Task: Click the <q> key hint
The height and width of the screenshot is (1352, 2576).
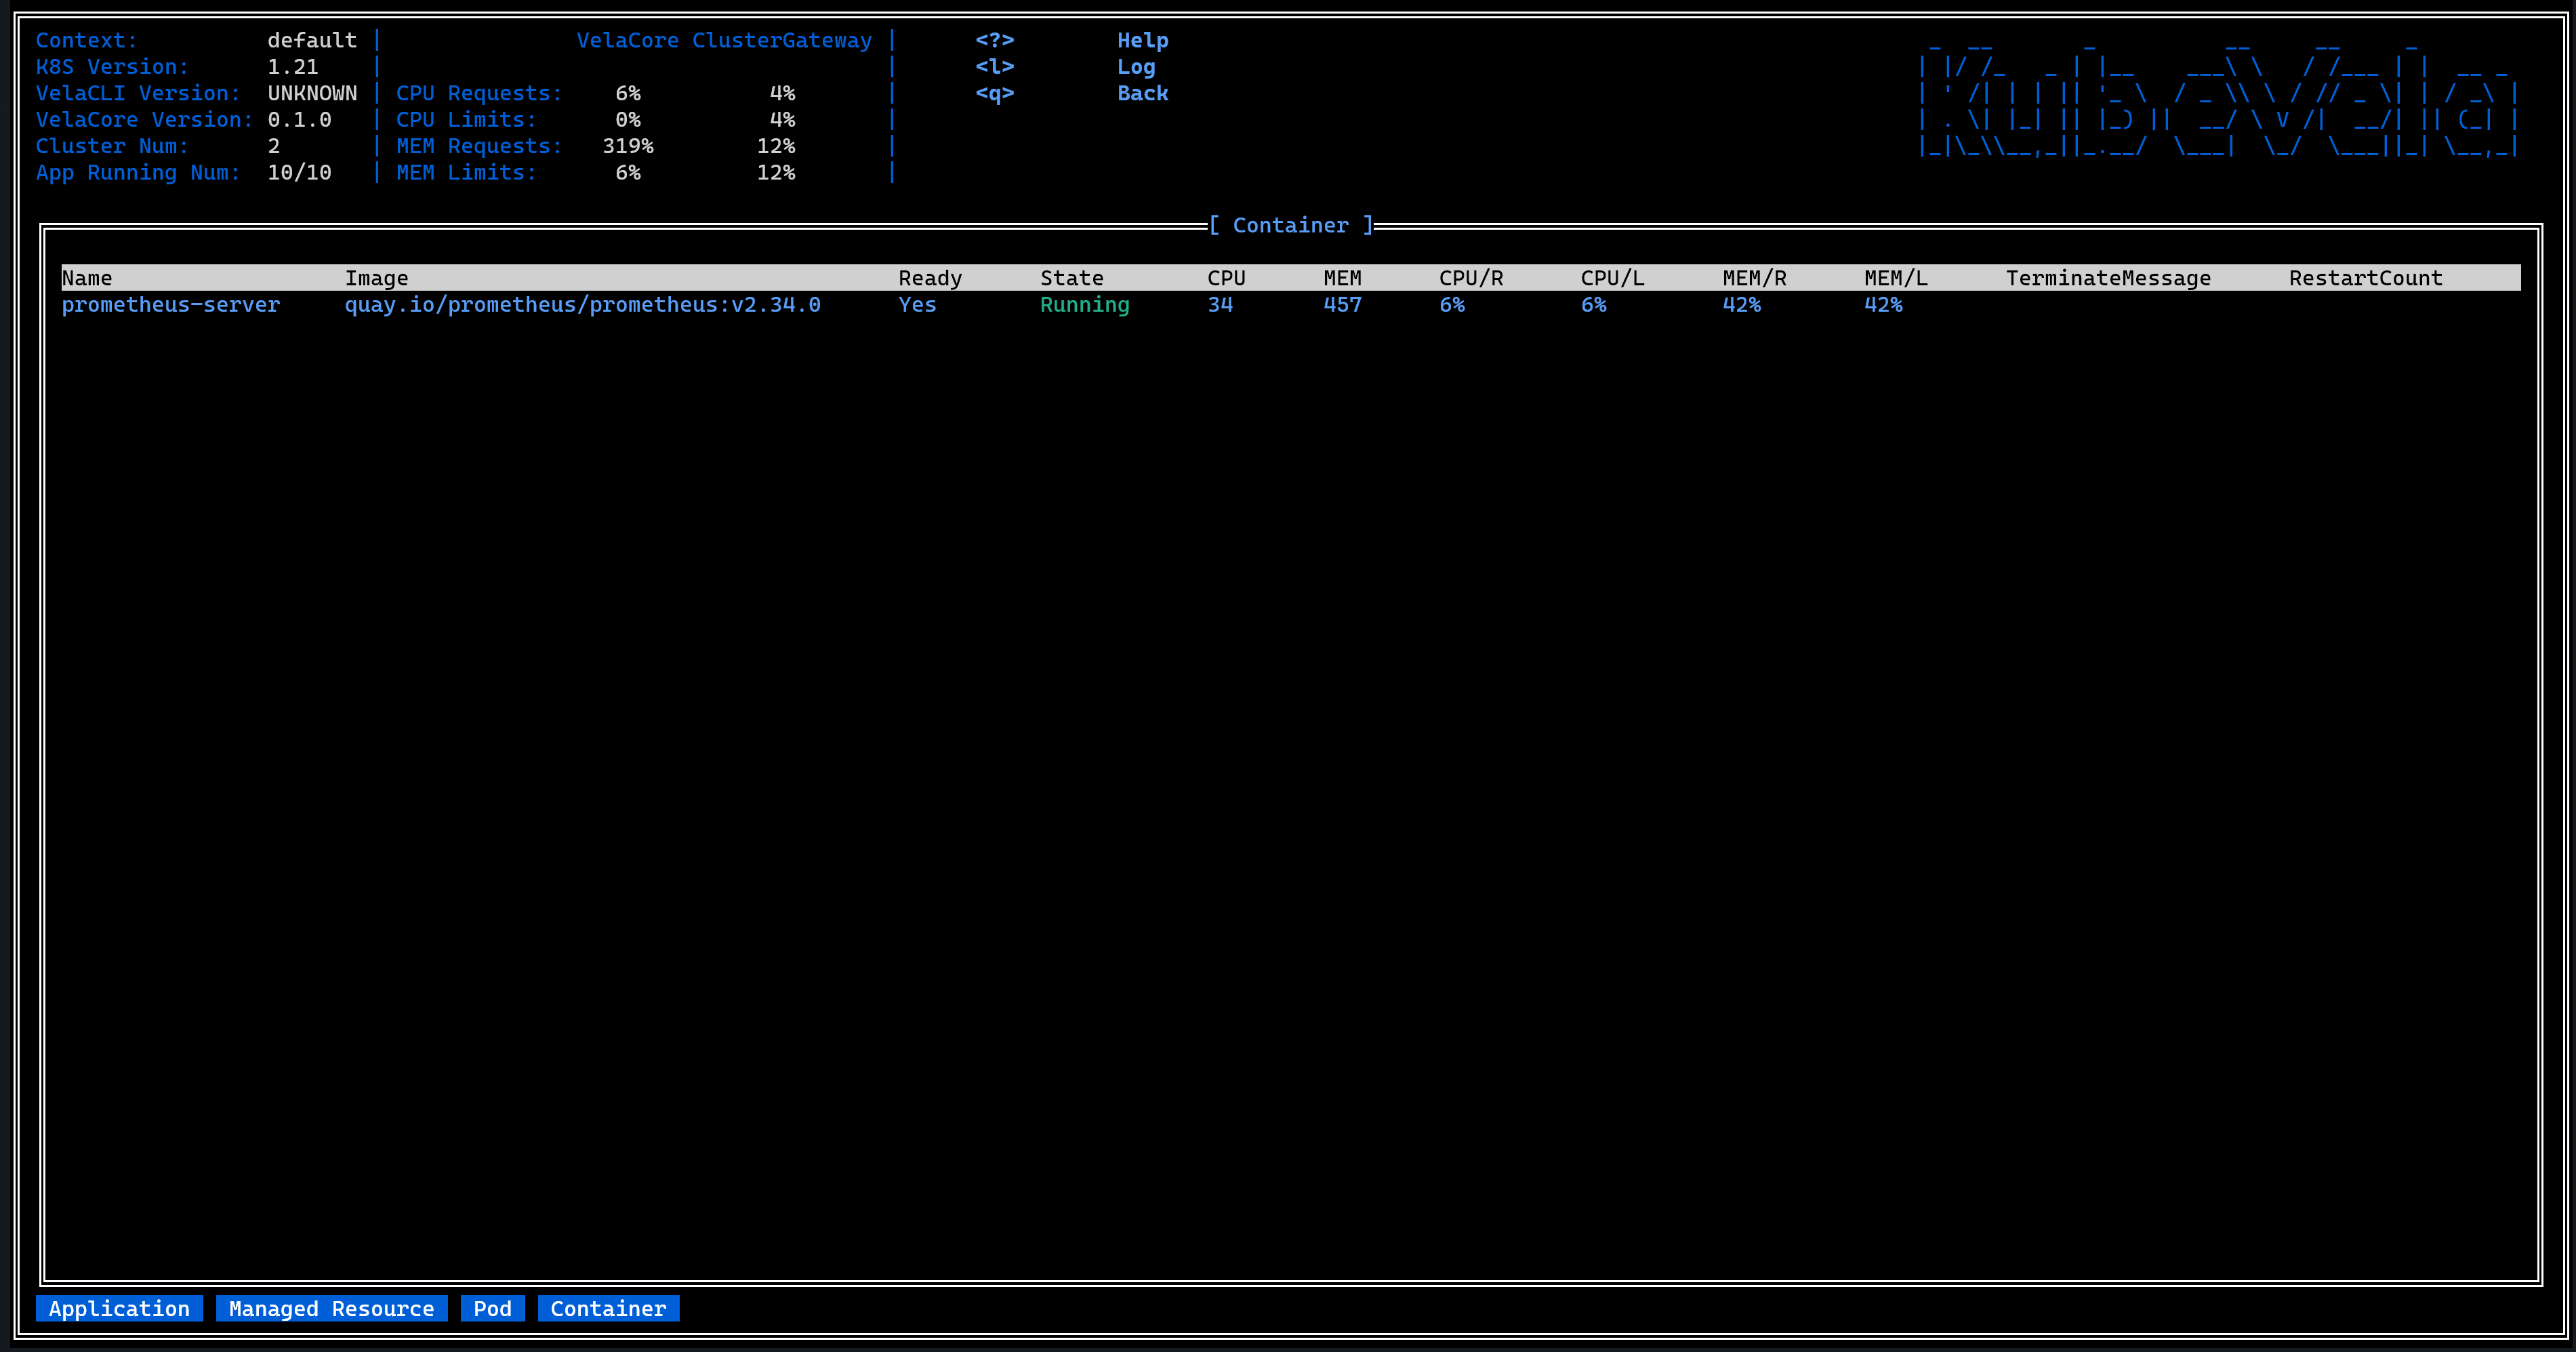Action: [994, 93]
